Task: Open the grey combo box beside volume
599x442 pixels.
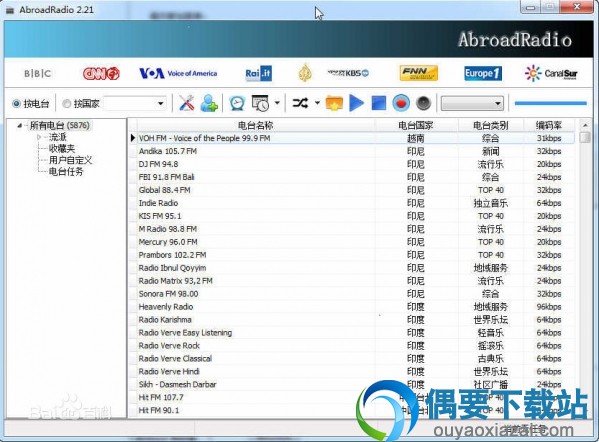Action: [x=472, y=103]
